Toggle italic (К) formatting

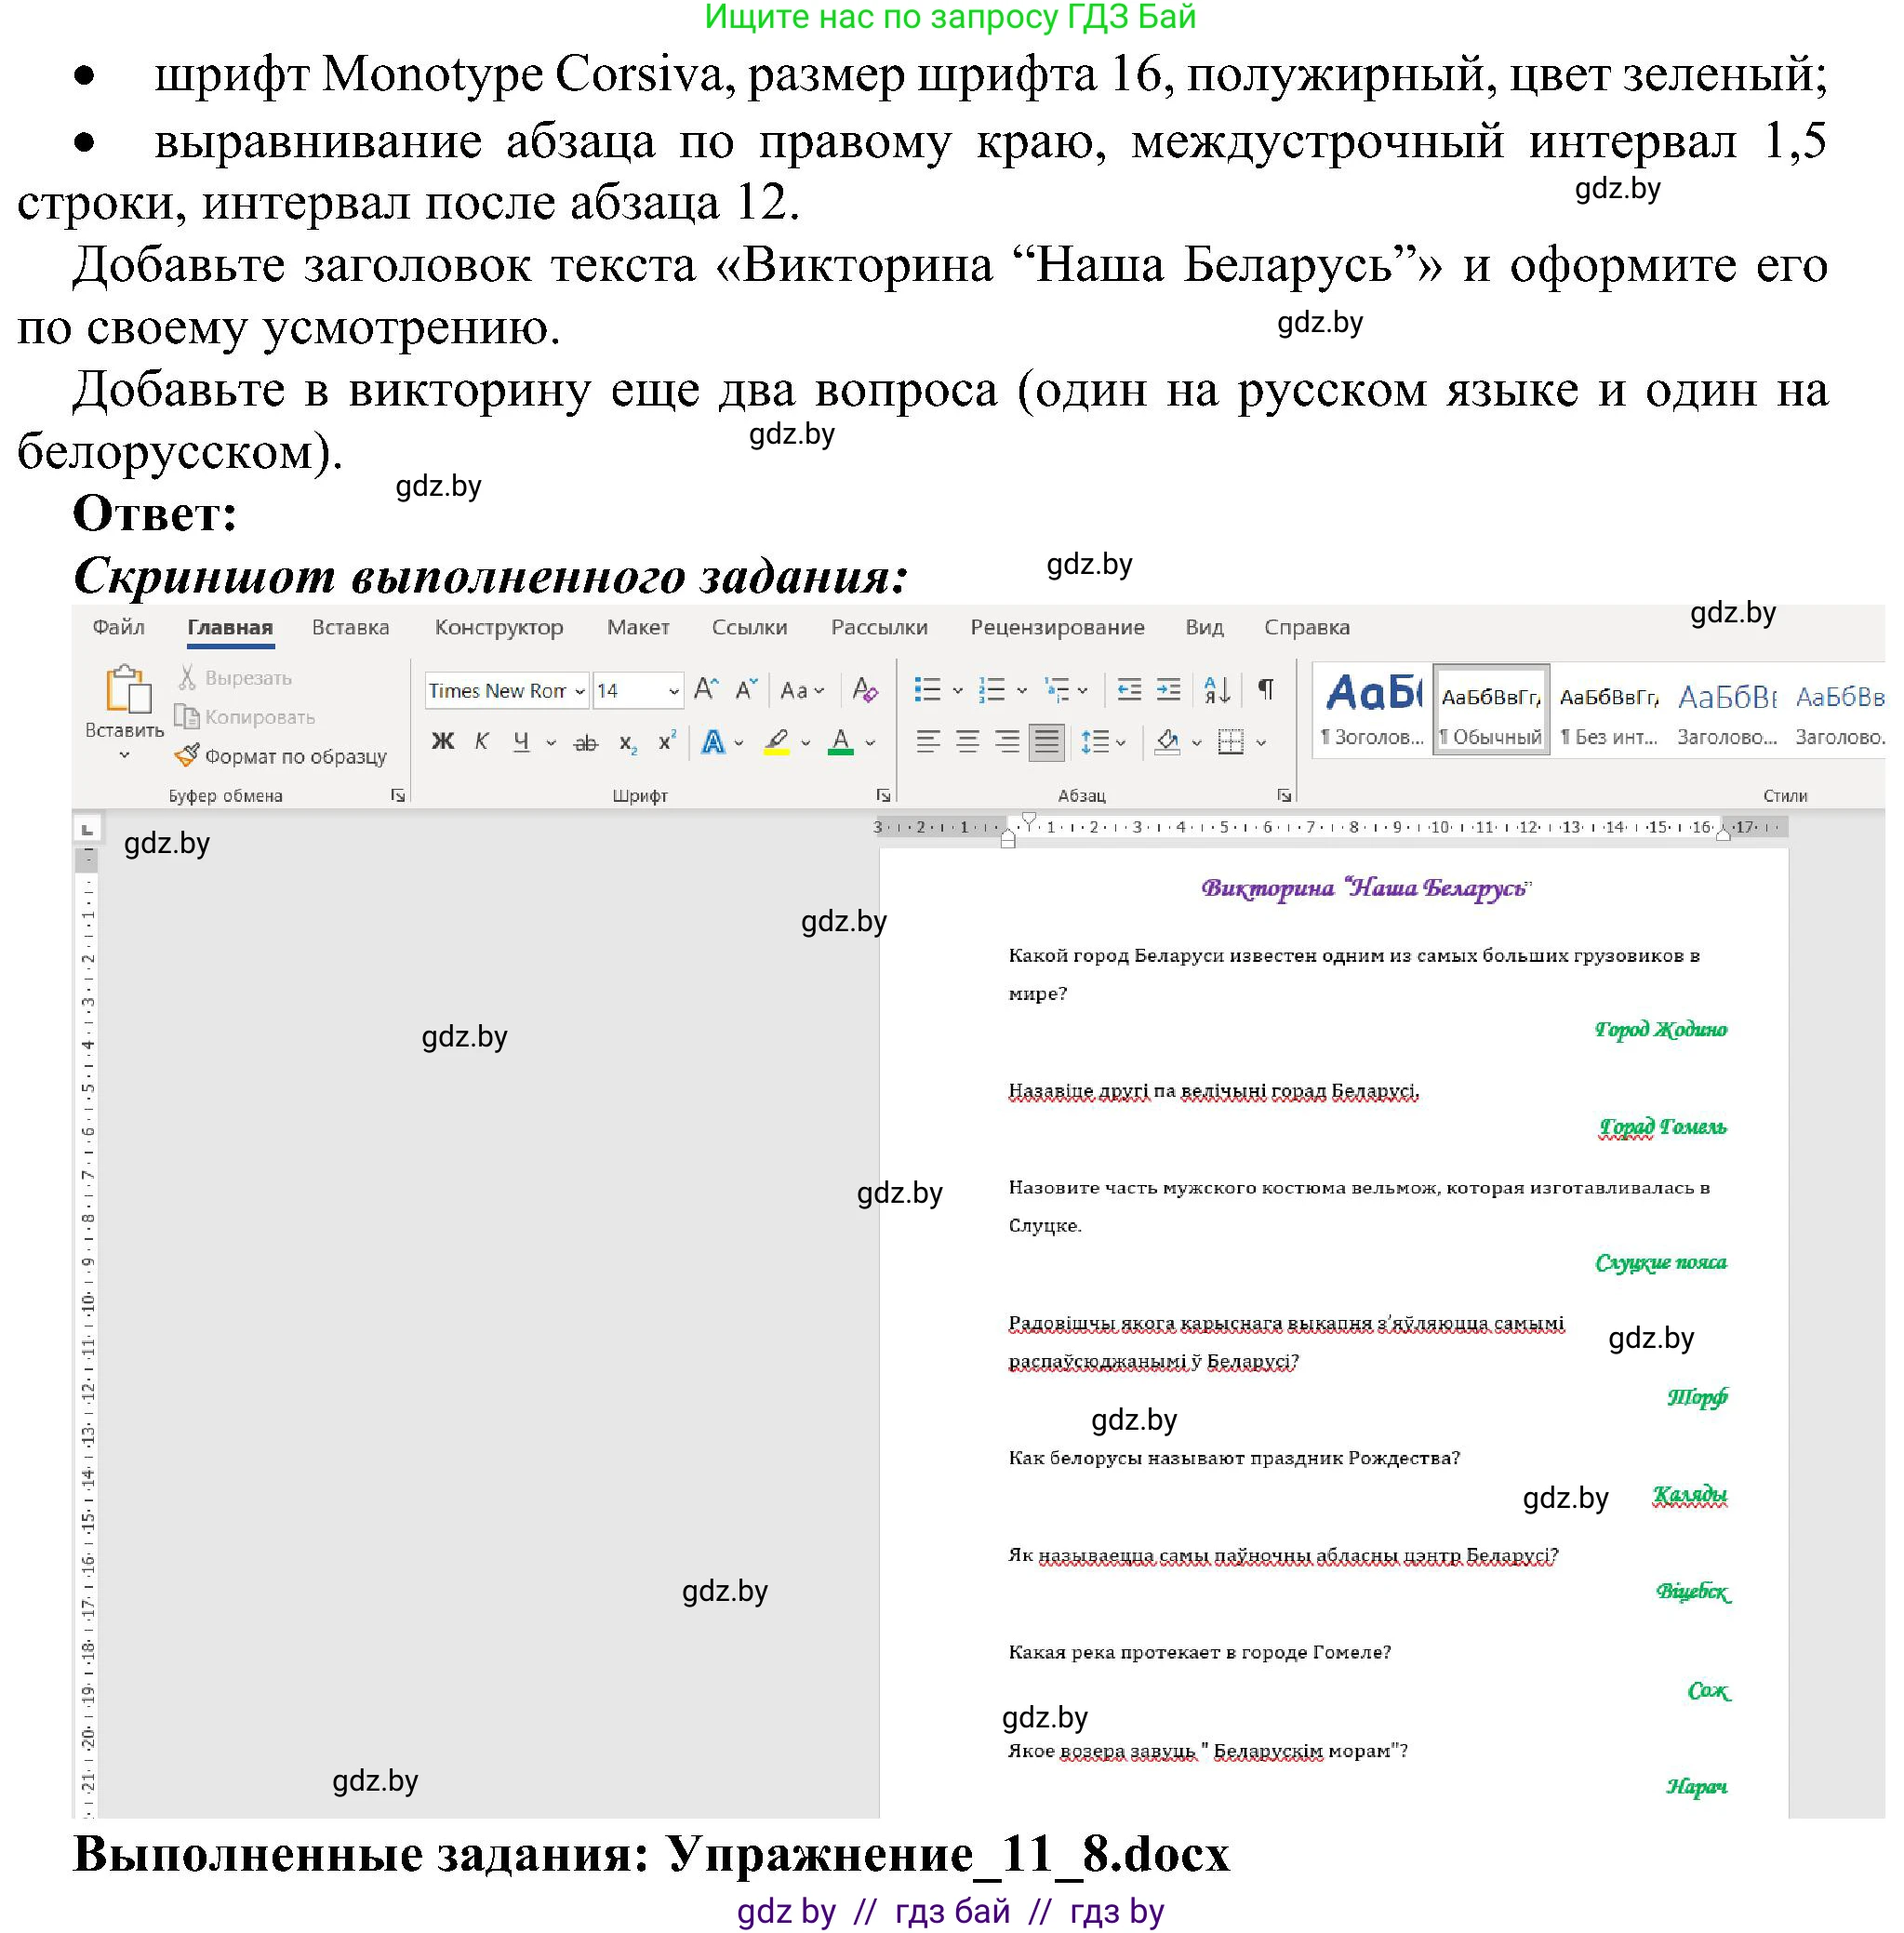482,742
